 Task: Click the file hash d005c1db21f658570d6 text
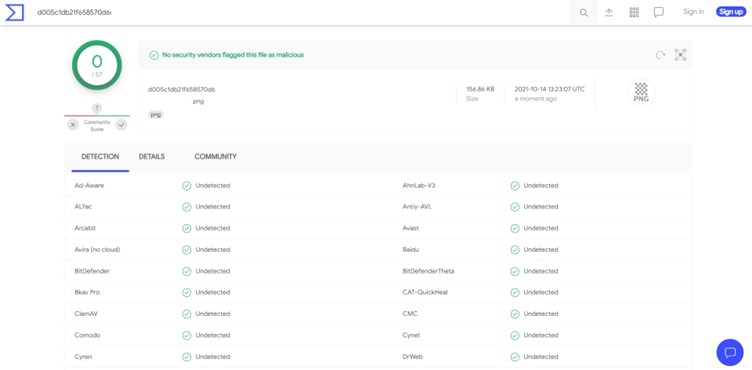[x=181, y=89]
